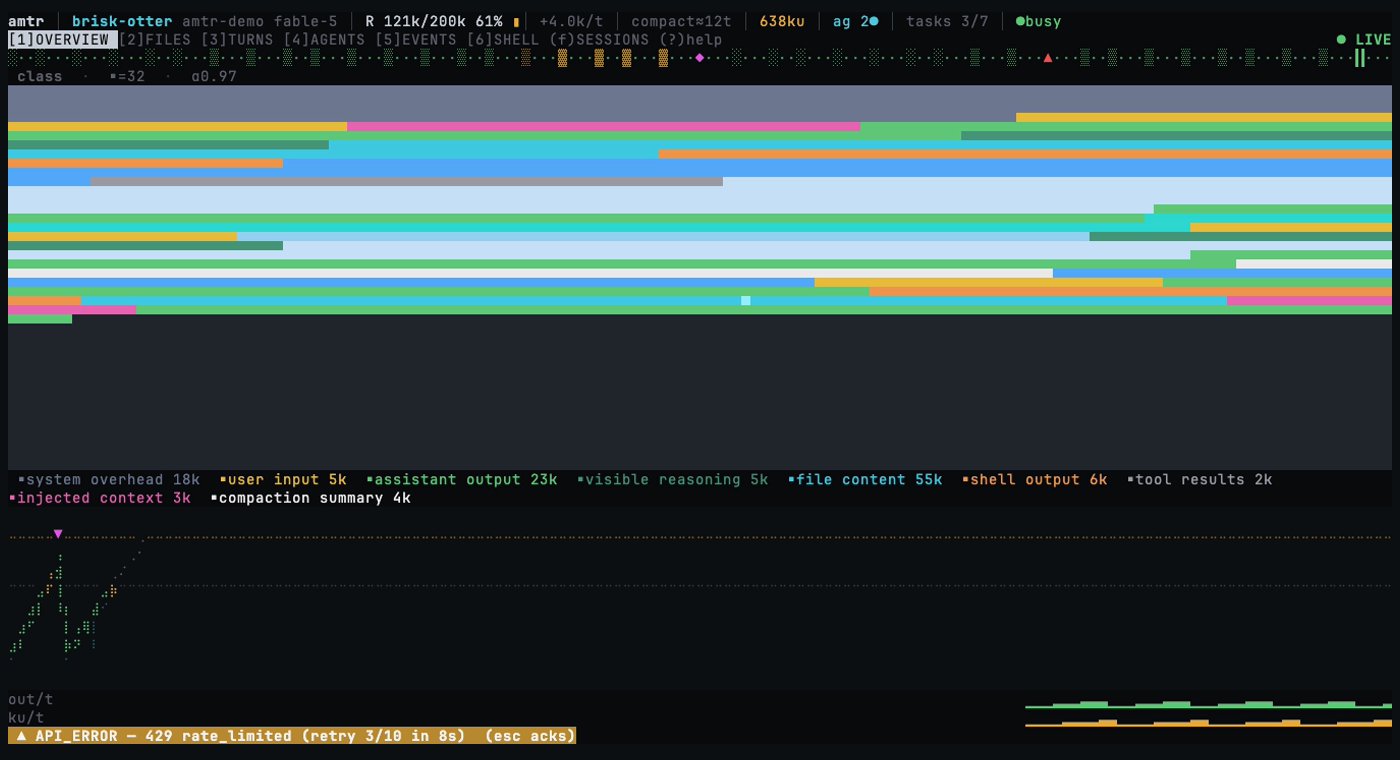Click the α0.97 value
The width and height of the screenshot is (1400, 760).
click(x=214, y=76)
